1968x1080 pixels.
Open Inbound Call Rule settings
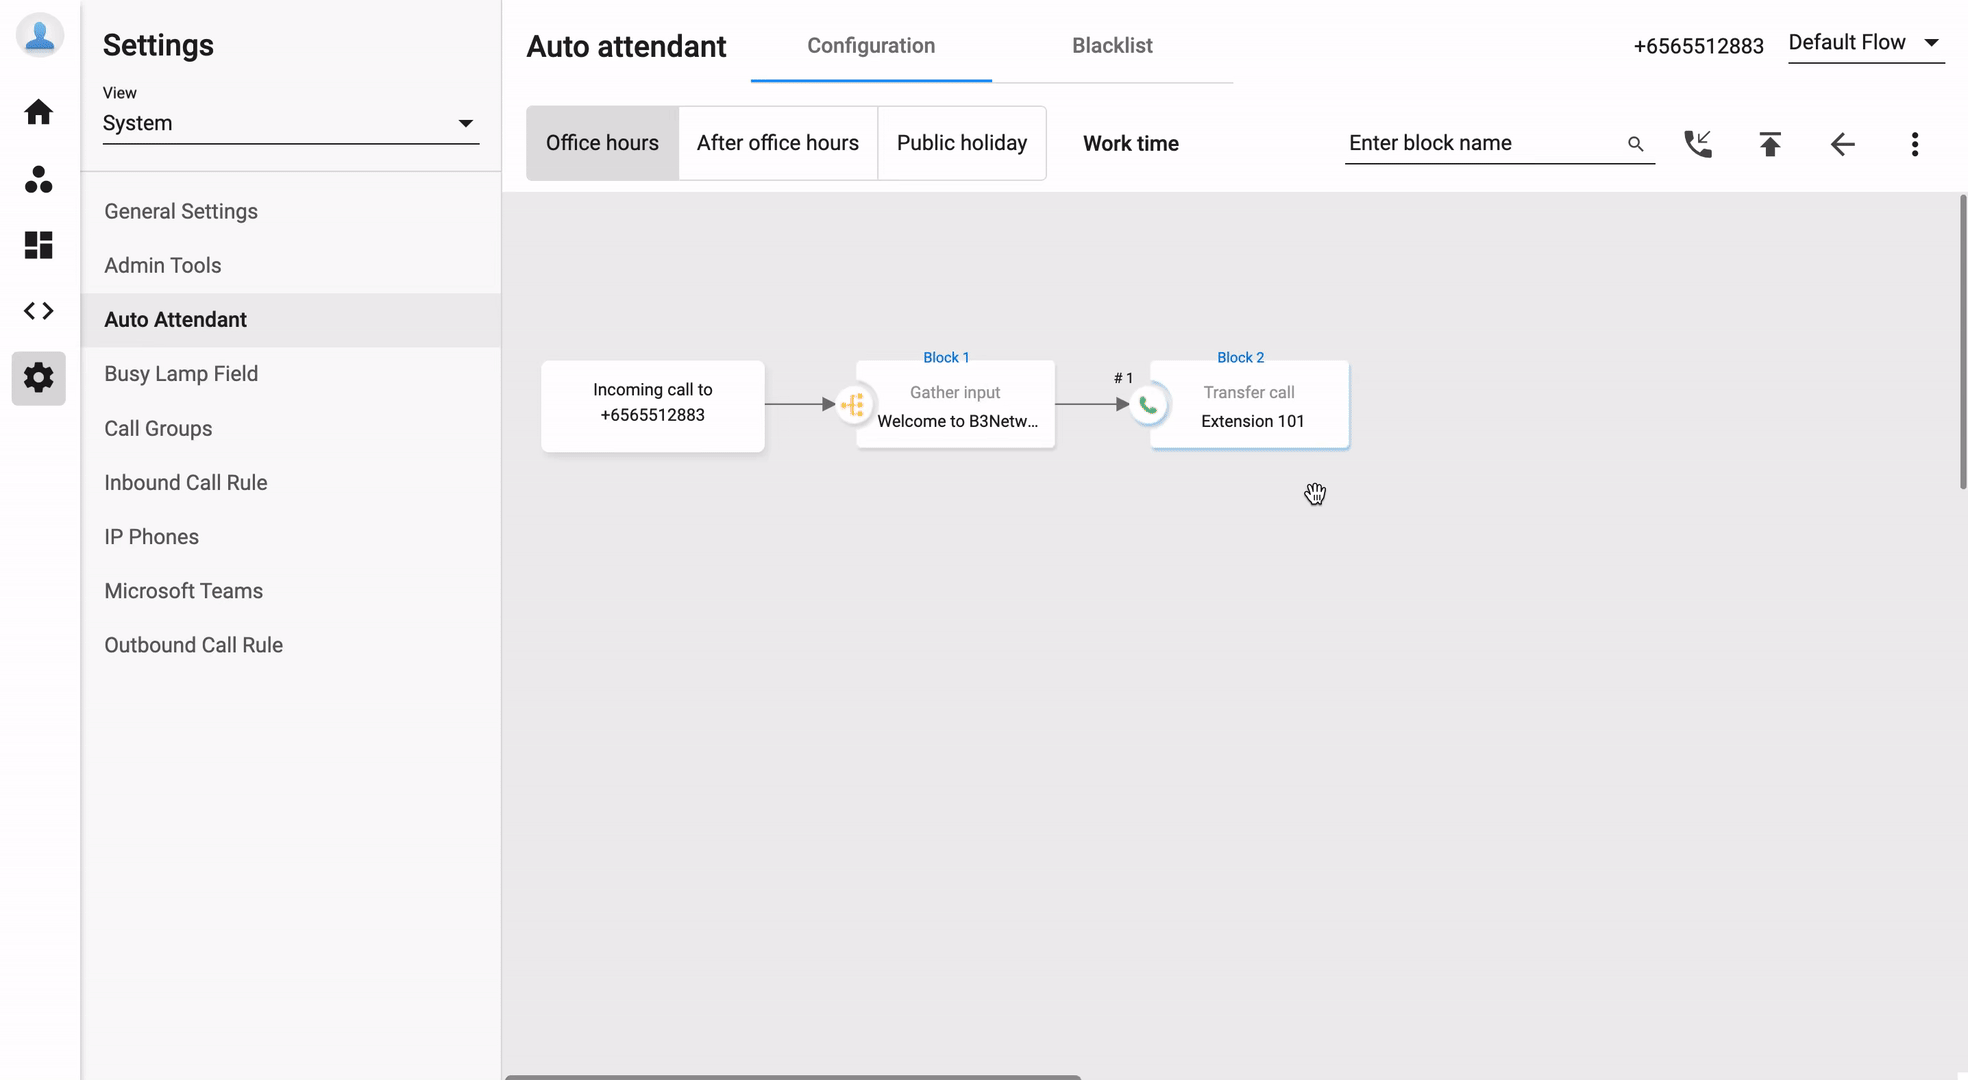point(186,483)
